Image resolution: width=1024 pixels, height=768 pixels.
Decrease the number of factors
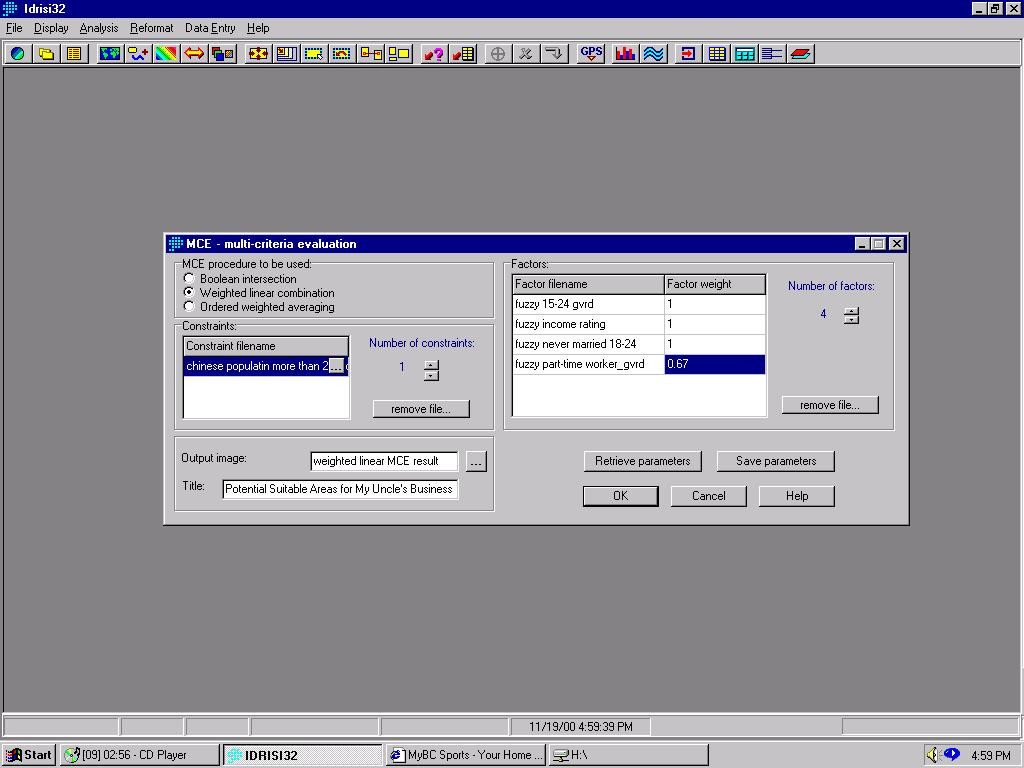851,320
